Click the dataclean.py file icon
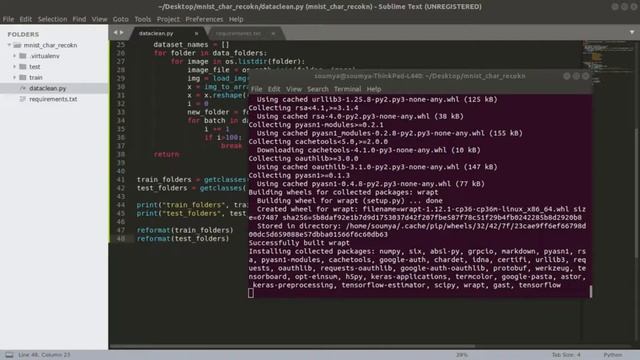The height and width of the screenshot is (360, 640). [x=23, y=88]
